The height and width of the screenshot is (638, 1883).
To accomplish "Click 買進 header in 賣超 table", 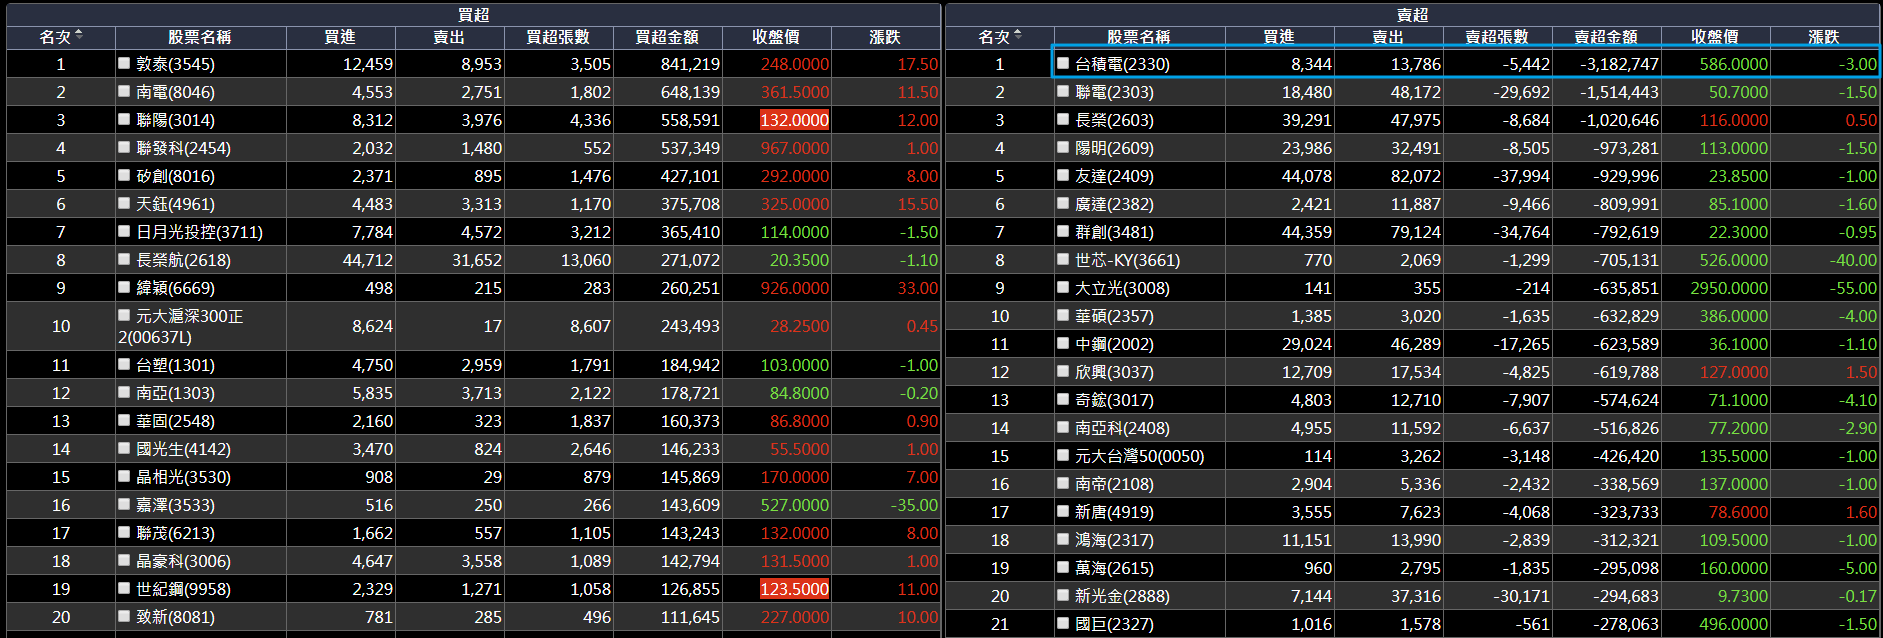I will click(1279, 37).
